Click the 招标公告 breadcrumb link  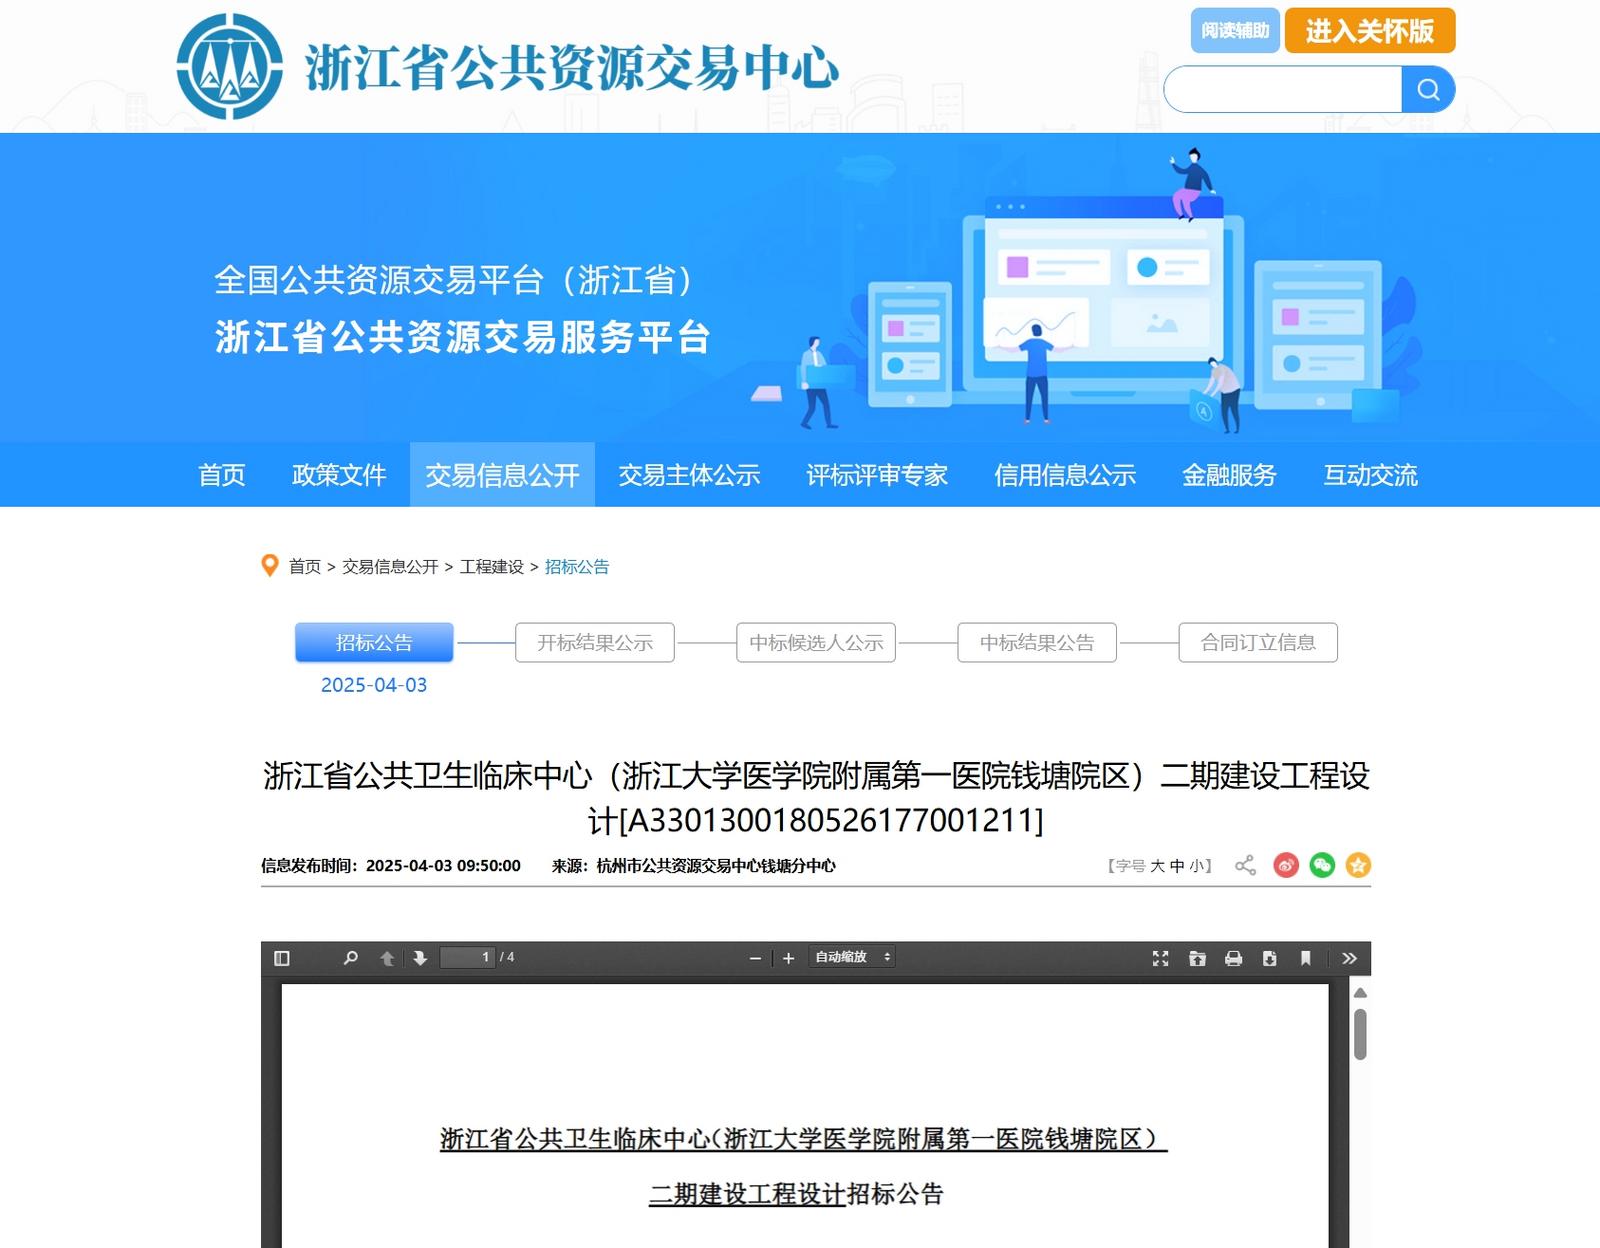pos(577,567)
